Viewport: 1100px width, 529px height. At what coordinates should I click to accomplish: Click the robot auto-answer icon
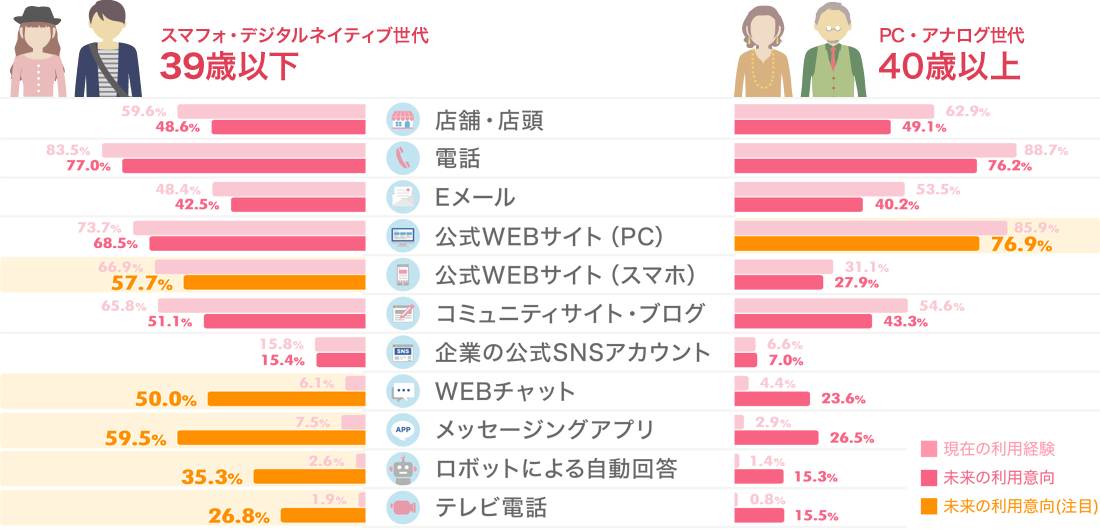coord(403,468)
